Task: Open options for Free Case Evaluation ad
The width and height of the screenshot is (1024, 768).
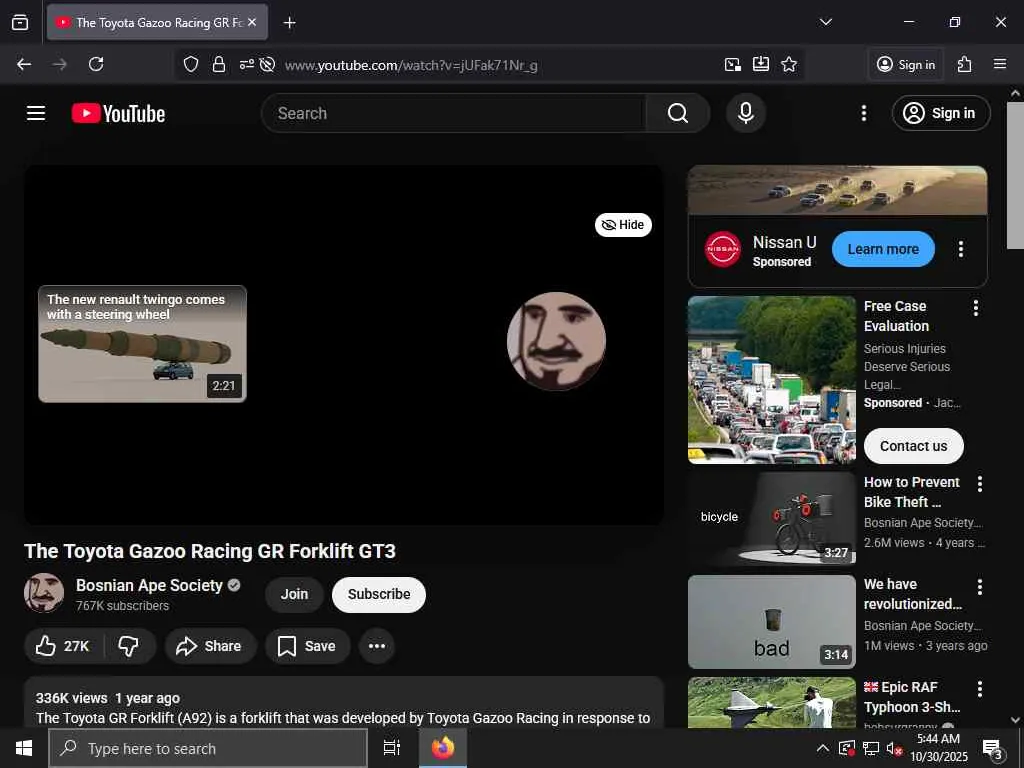Action: pos(976,308)
